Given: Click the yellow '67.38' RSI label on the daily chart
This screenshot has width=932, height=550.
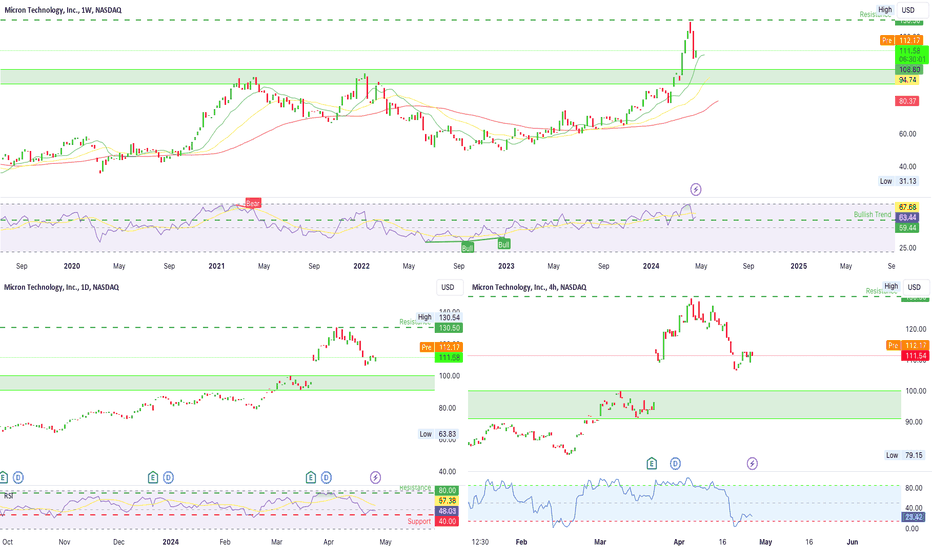Looking at the screenshot, I should click(x=447, y=501).
